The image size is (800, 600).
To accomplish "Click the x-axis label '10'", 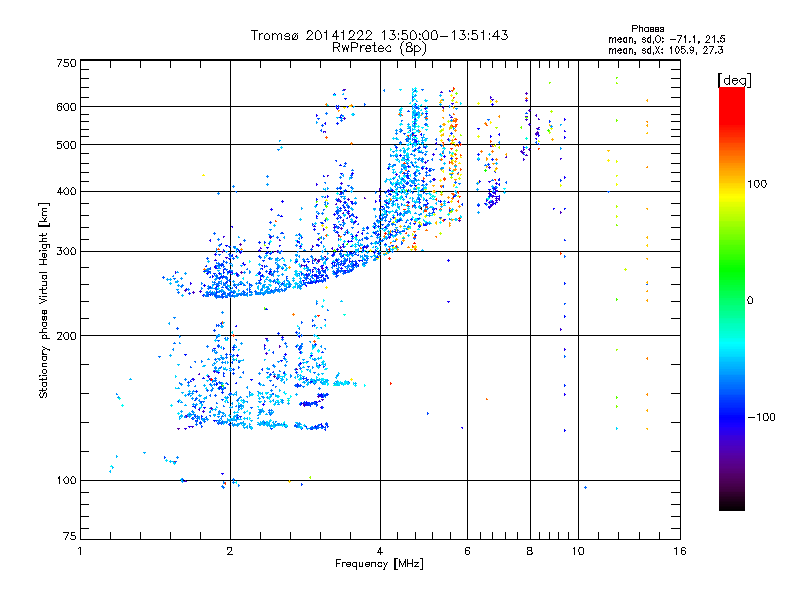I will tap(578, 551).
